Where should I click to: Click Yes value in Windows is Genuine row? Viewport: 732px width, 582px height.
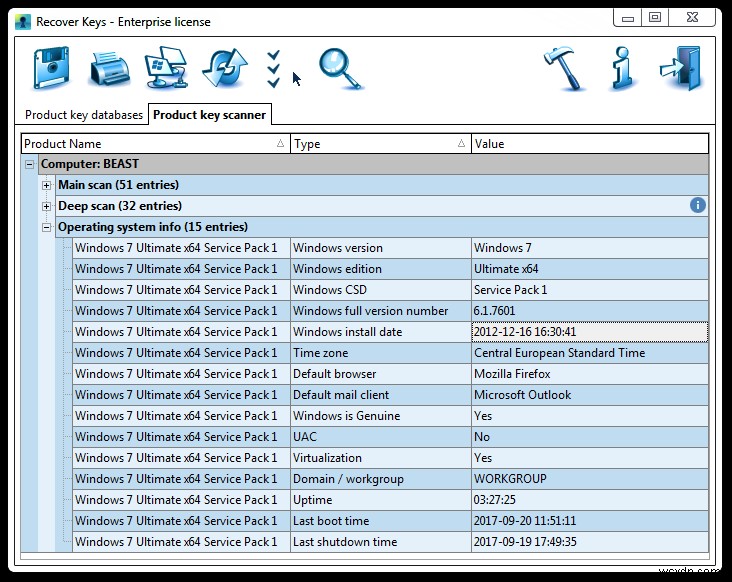[590, 416]
